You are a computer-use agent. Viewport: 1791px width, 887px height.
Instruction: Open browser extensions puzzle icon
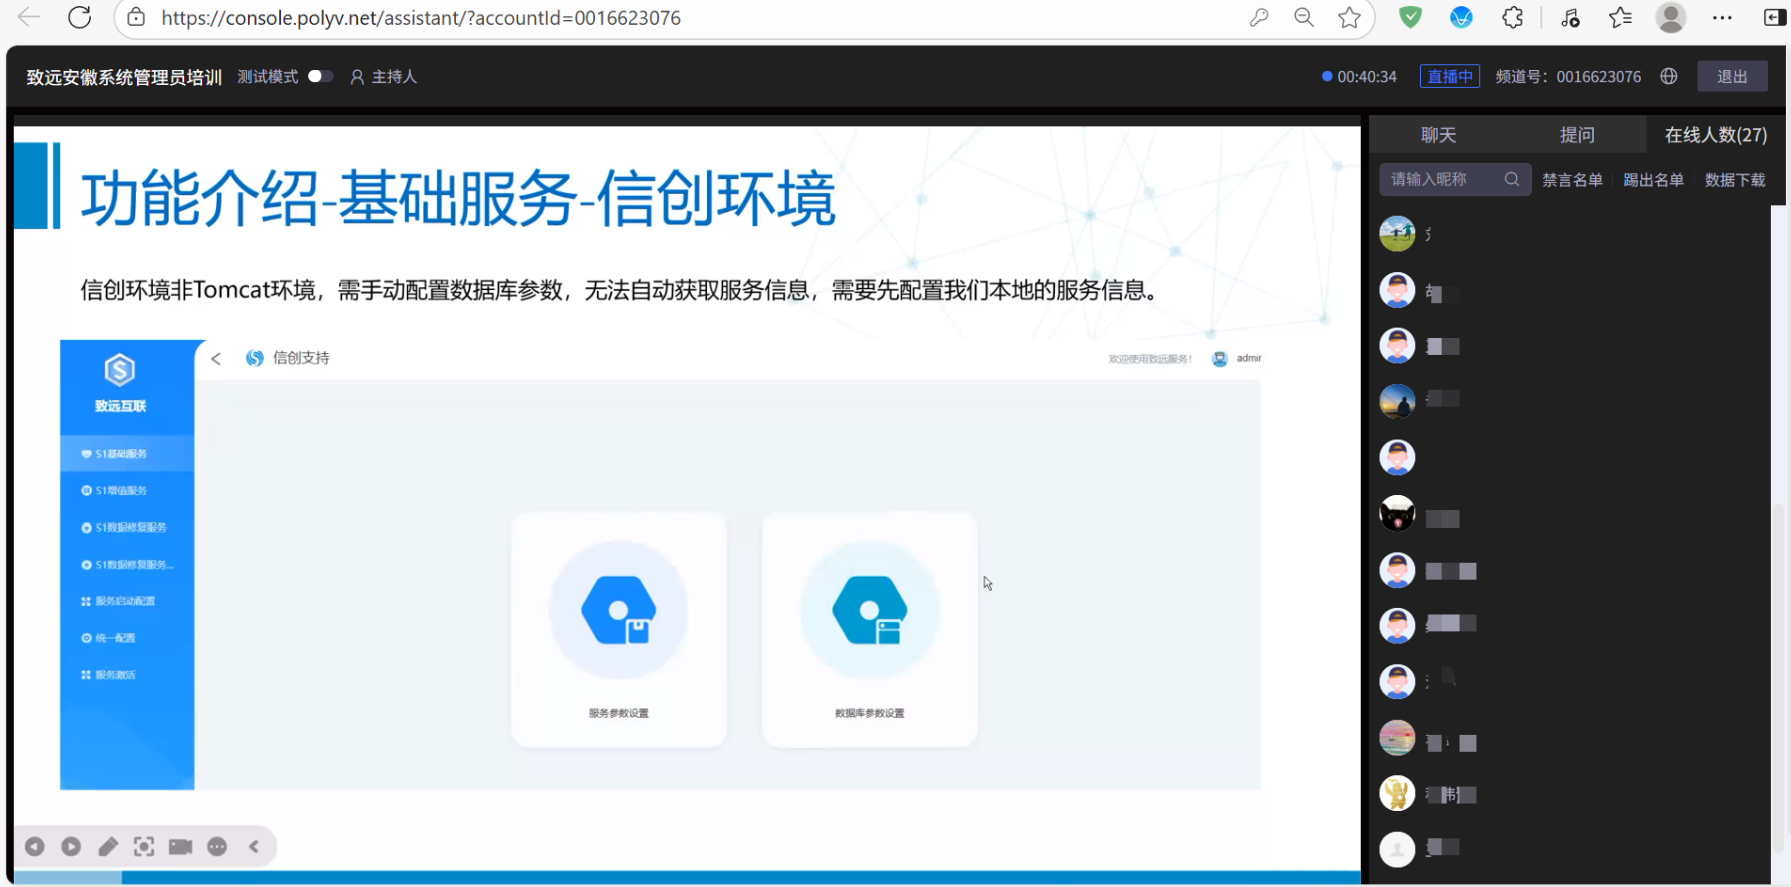[x=1513, y=18]
